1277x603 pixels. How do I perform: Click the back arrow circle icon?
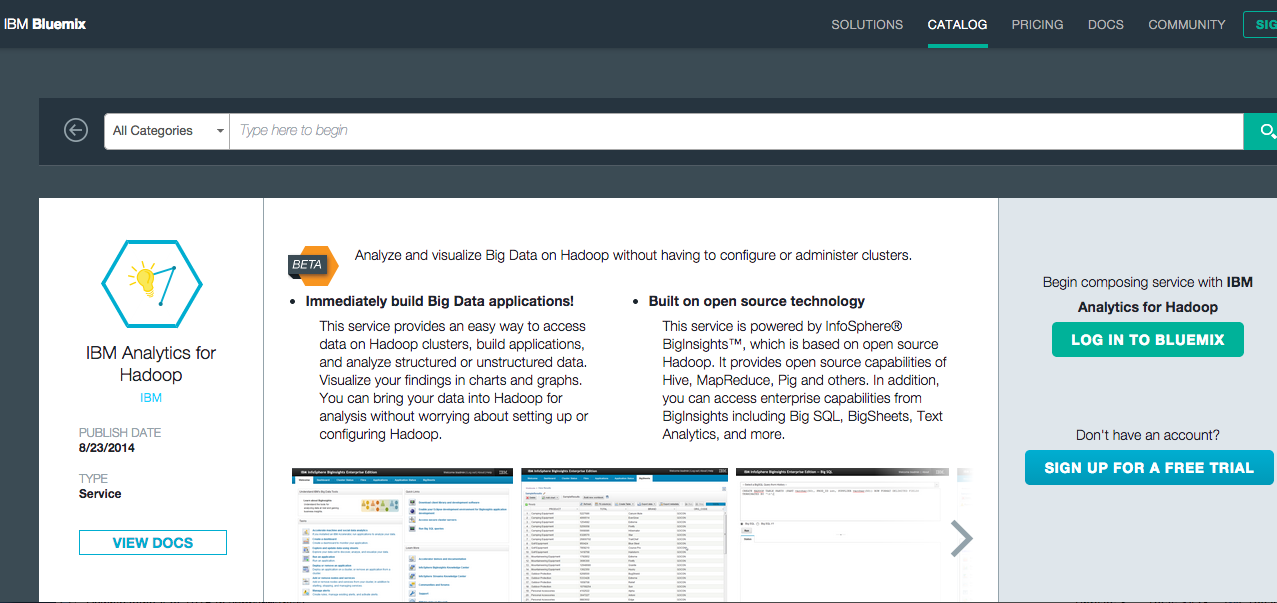pyautogui.click(x=76, y=130)
